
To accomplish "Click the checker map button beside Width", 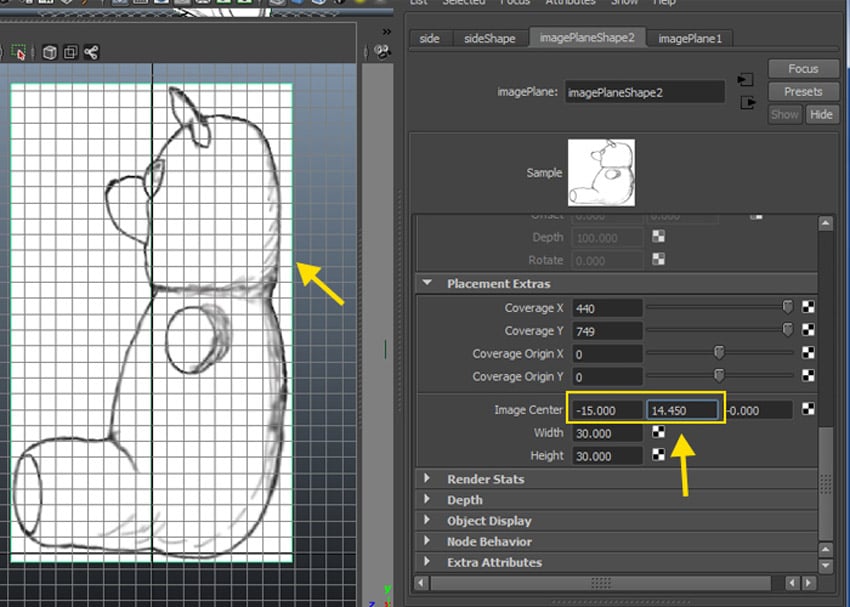I will (659, 433).
